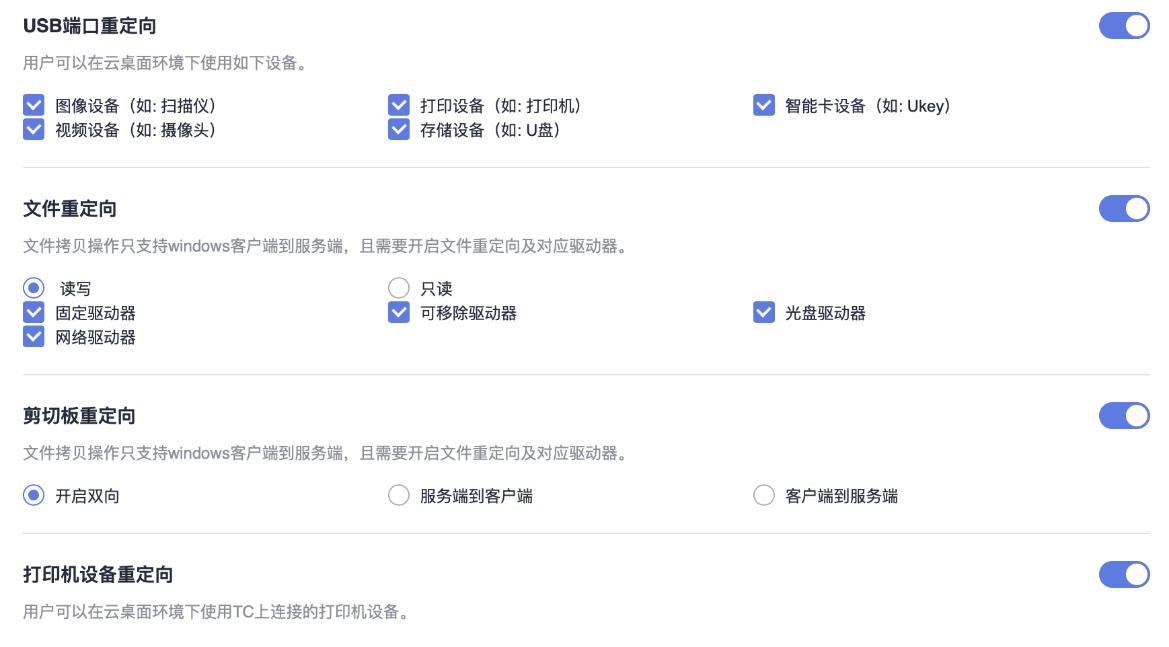Disable 智能卡设备（如: Ukey）

pos(763,103)
